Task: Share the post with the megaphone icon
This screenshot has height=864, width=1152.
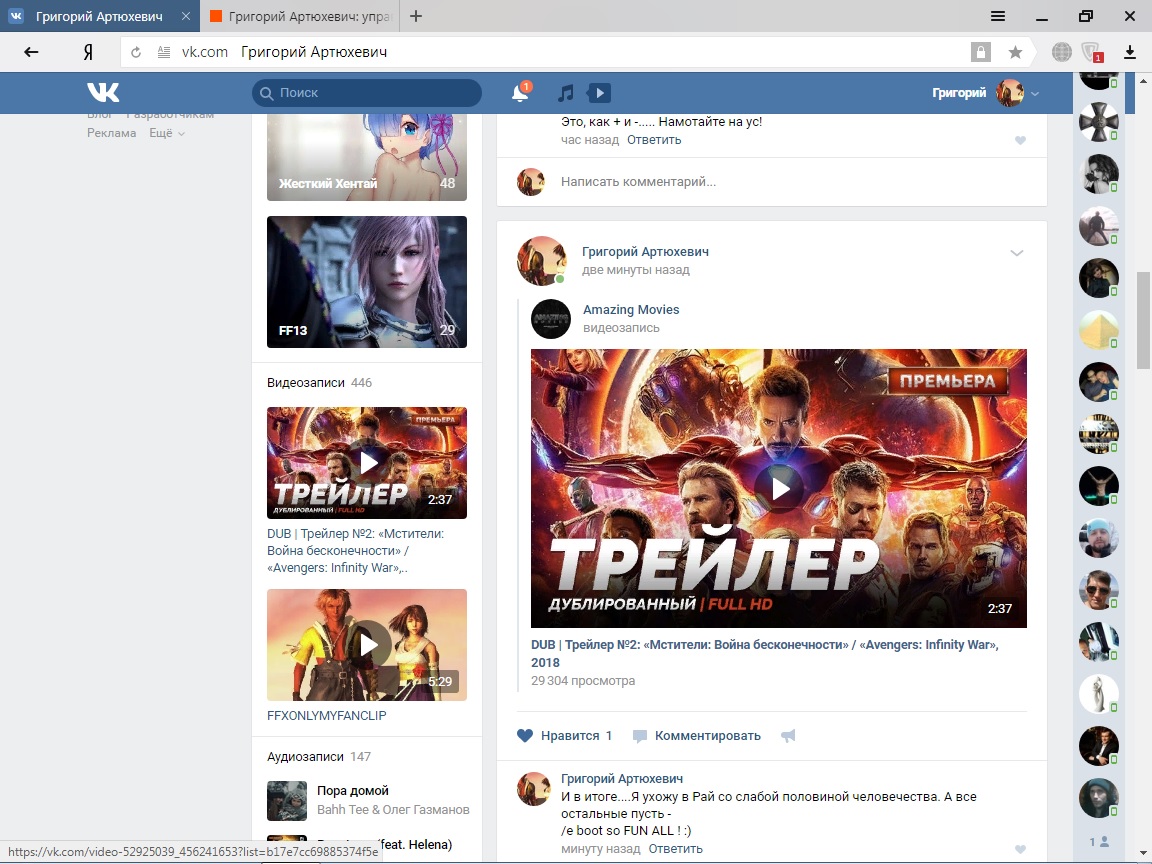Action: (x=788, y=735)
